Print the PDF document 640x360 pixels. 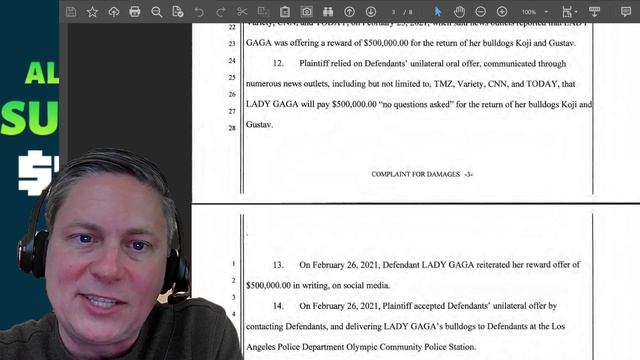pyautogui.click(x=135, y=12)
